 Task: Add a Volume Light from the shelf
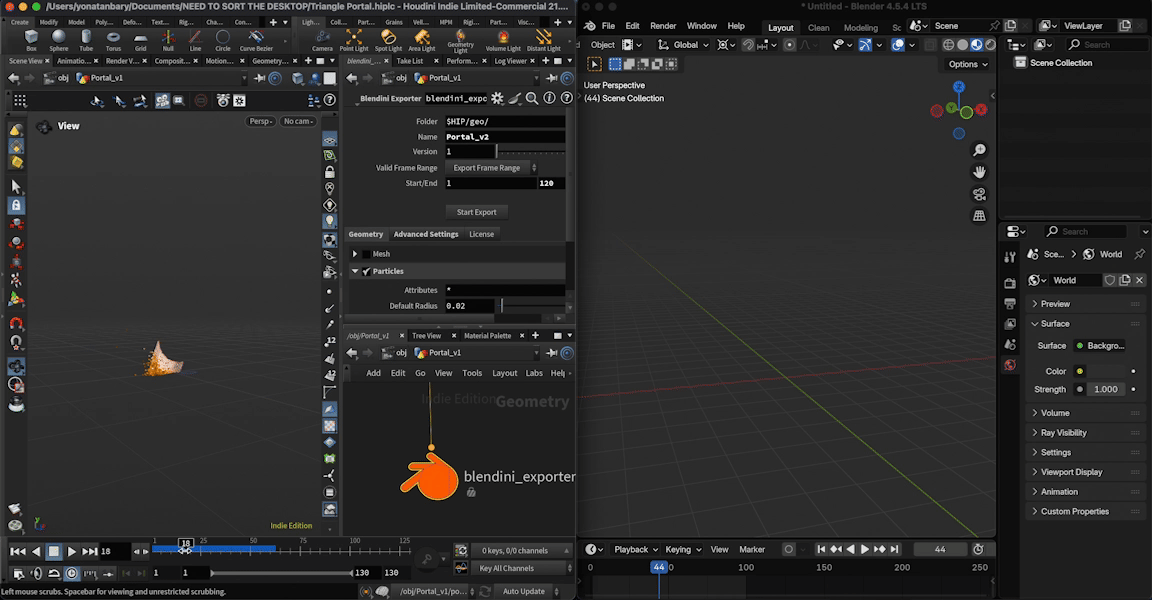click(x=503, y=40)
